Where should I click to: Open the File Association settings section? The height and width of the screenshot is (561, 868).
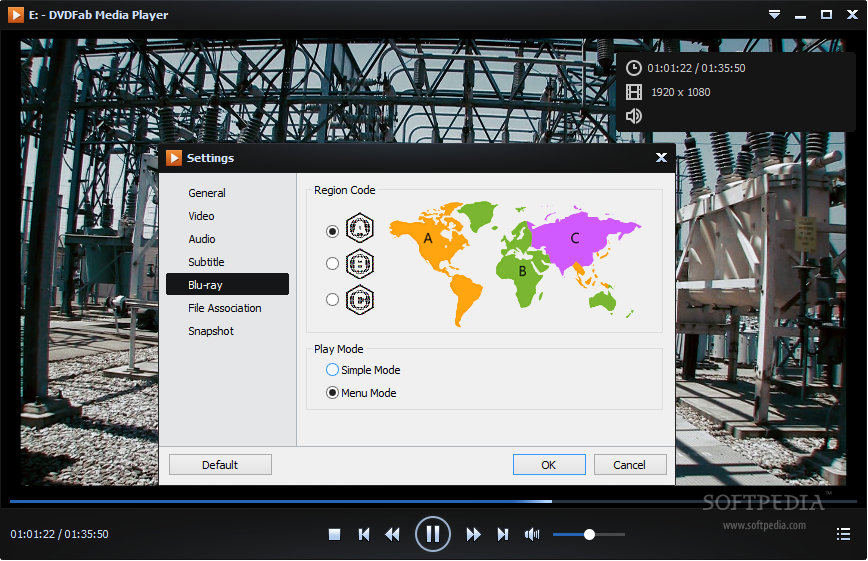224,308
